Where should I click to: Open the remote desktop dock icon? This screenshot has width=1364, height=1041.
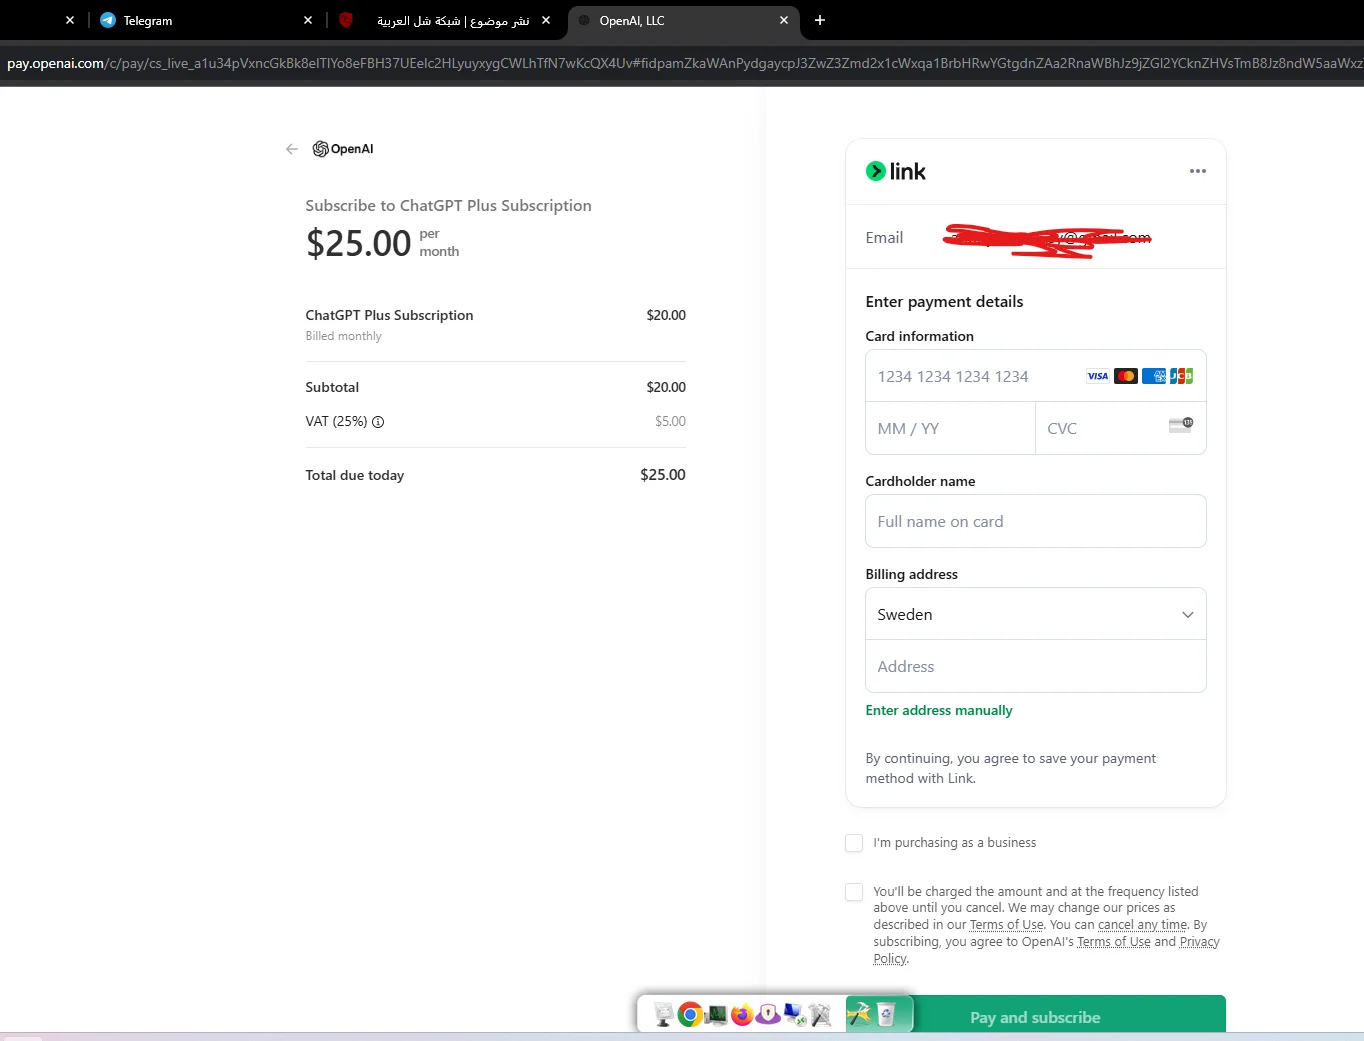[x=795, y=1015]
